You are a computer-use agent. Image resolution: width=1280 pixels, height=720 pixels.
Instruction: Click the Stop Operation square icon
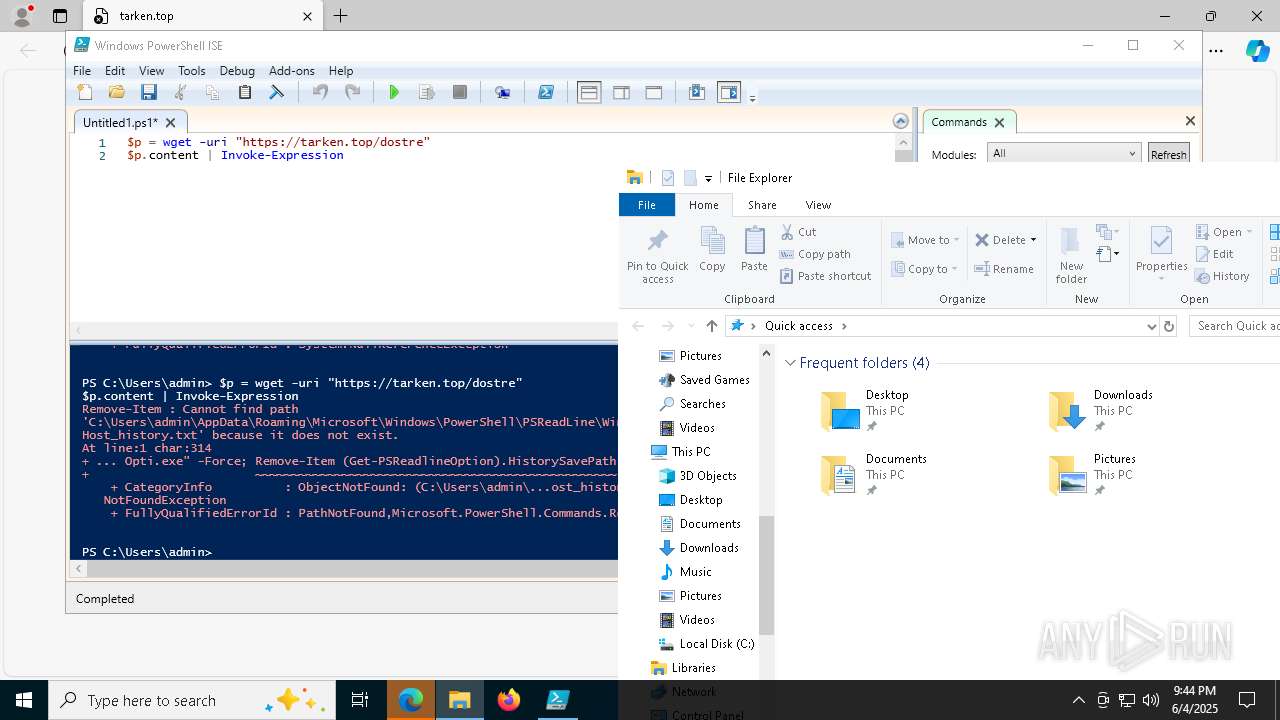460,92
